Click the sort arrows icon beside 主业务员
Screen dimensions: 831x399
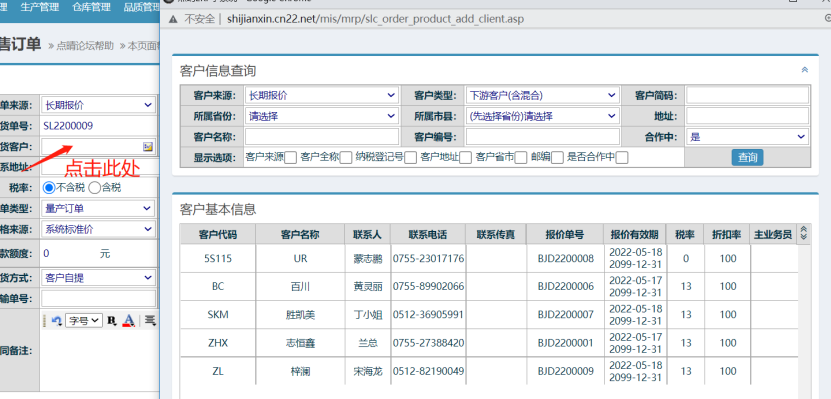coord(803,233)
